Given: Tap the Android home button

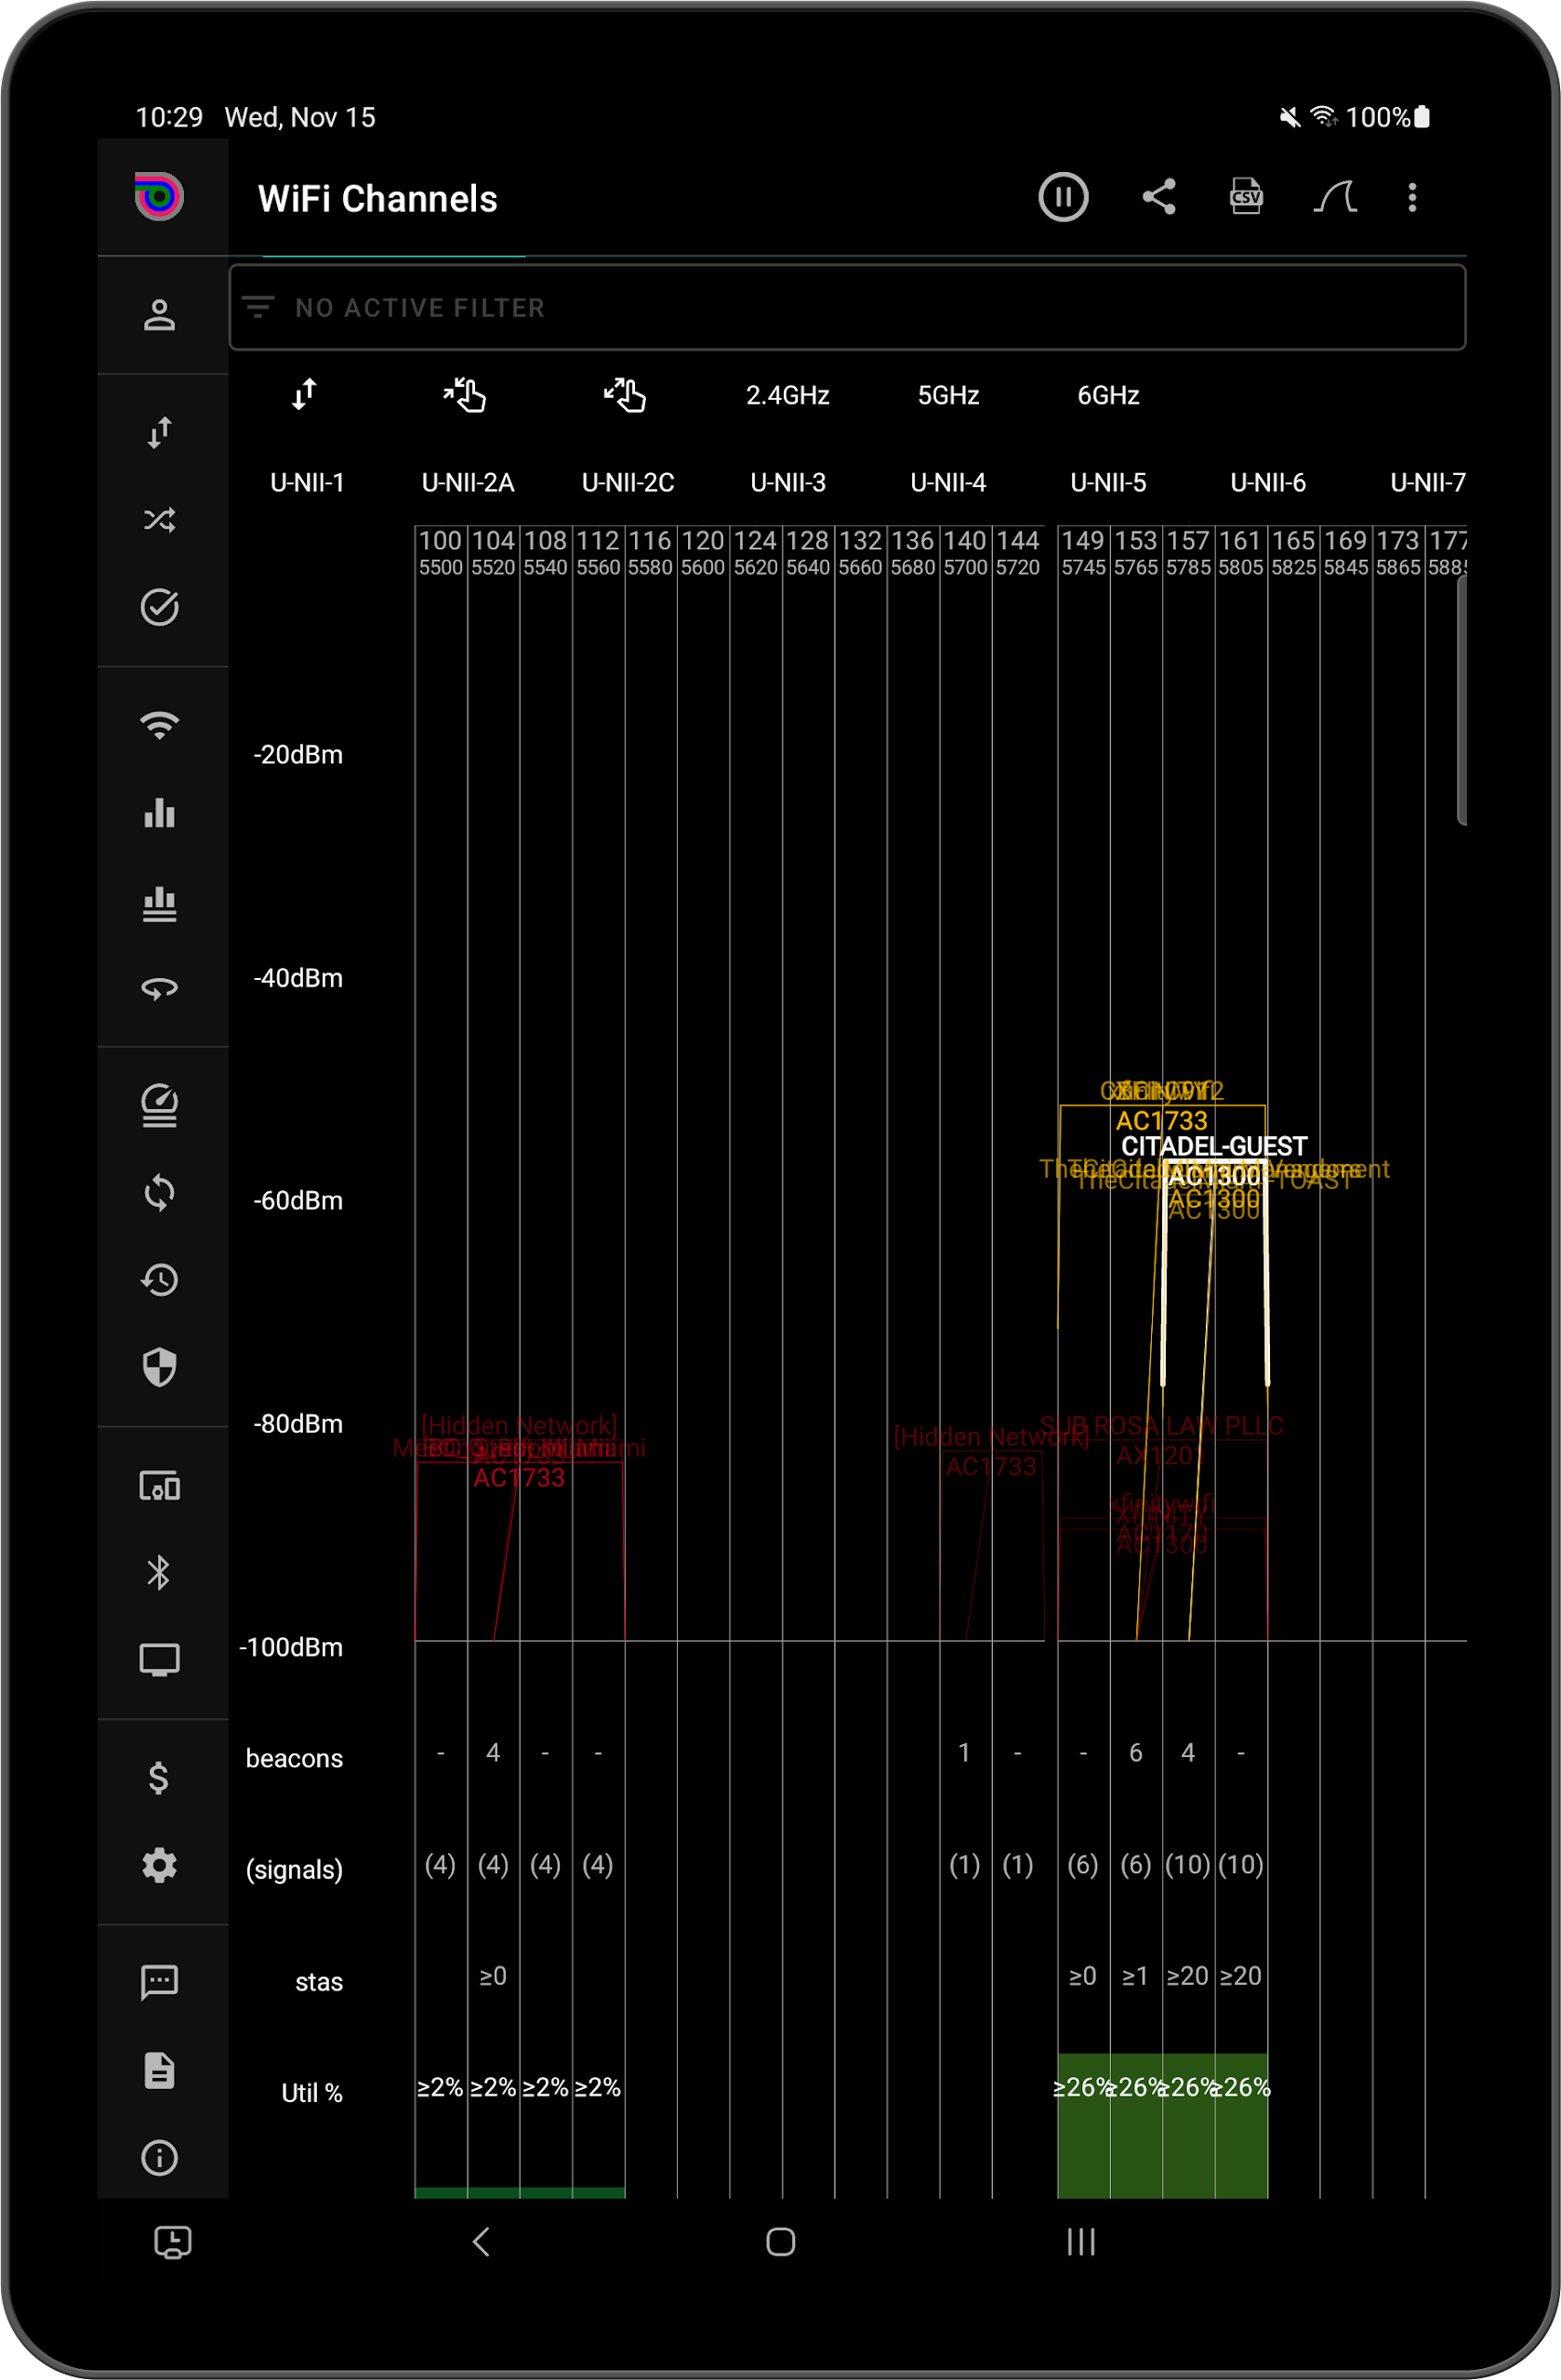Looking at the screenshot, I should pos(781,2242).
